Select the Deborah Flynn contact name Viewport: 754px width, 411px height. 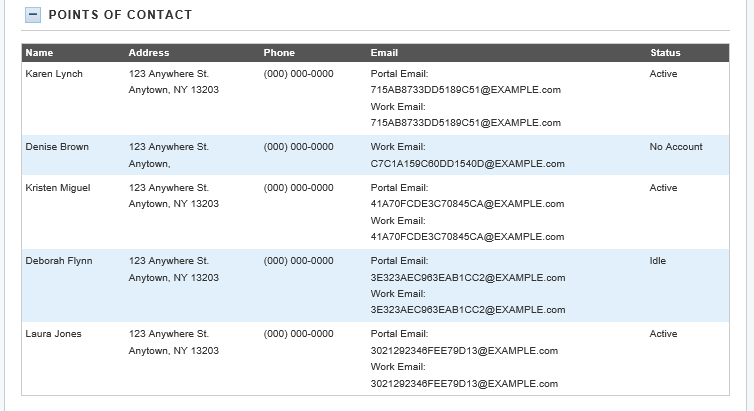(58, 261)
